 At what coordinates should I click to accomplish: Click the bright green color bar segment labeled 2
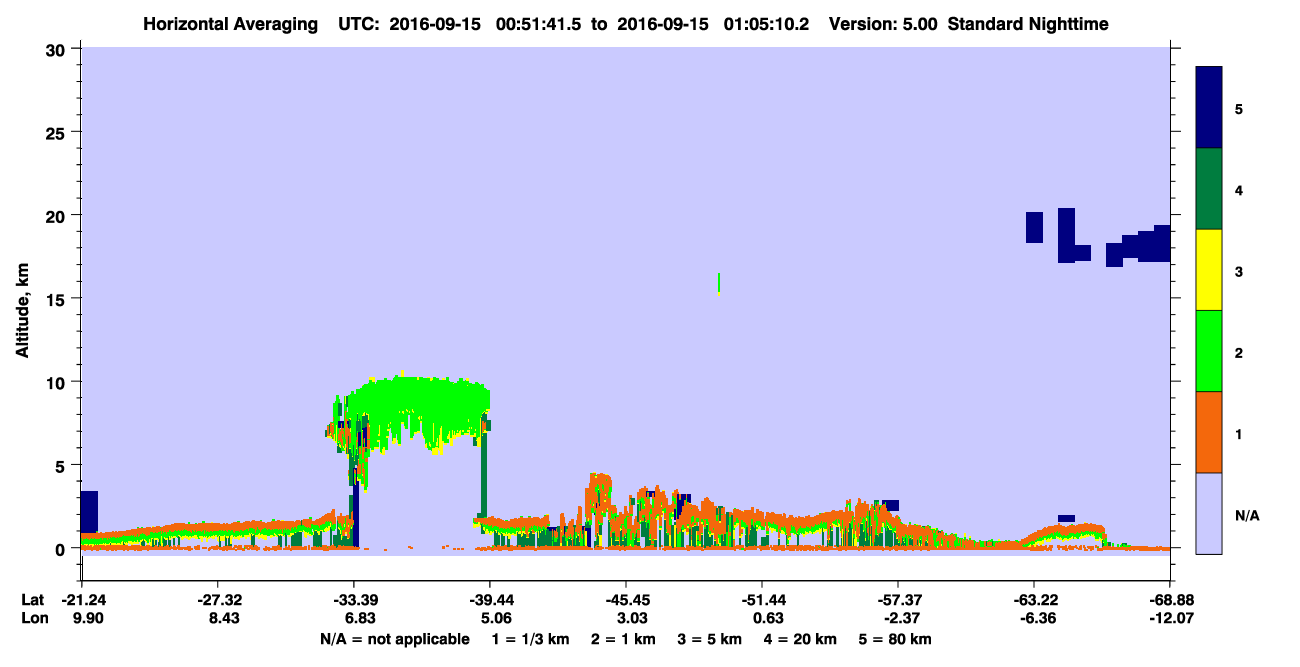1209,351
